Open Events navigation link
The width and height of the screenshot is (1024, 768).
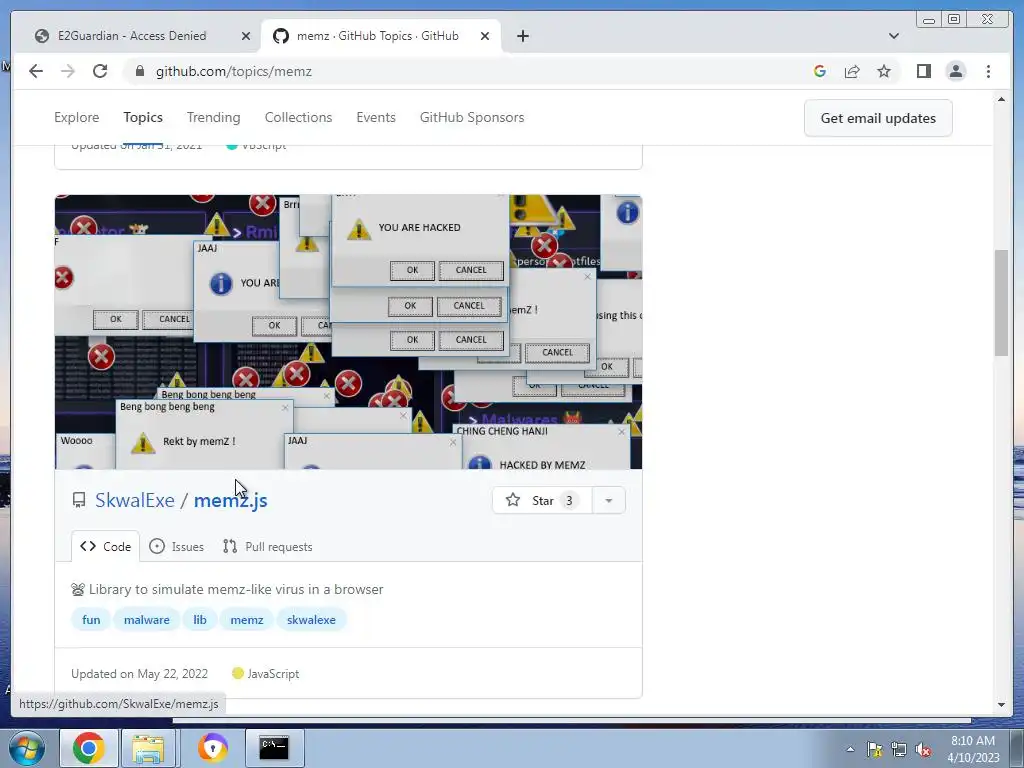[x=376, y=118]
